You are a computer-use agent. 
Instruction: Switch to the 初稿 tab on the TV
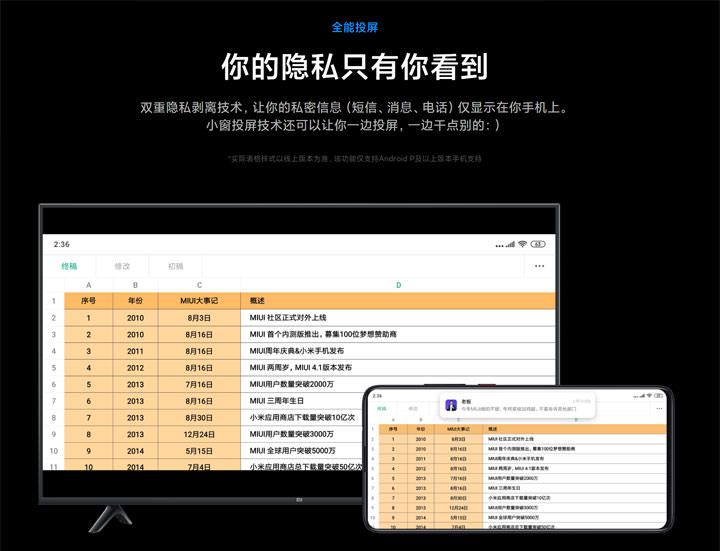coord(175,266)
